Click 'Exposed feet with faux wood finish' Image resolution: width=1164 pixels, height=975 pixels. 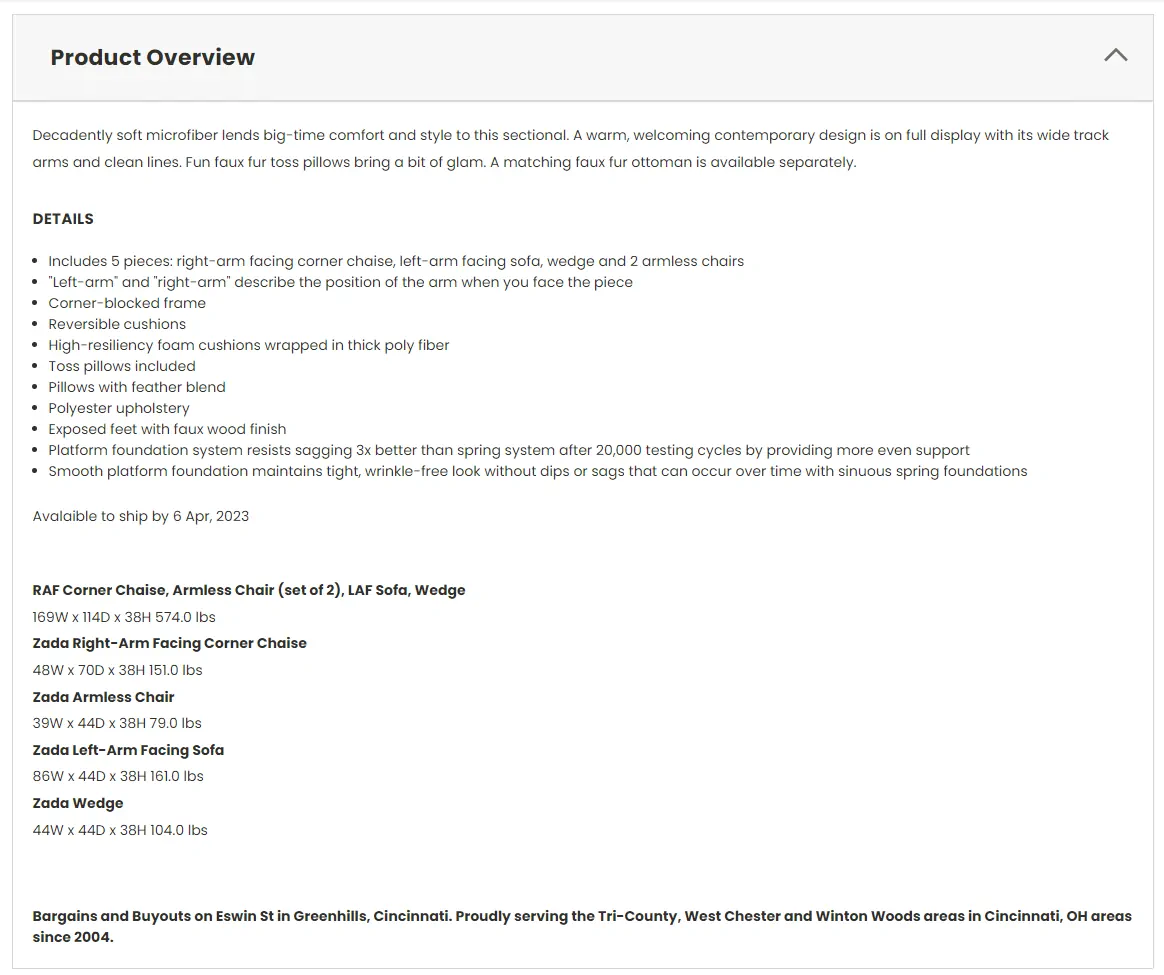(167, 429)
